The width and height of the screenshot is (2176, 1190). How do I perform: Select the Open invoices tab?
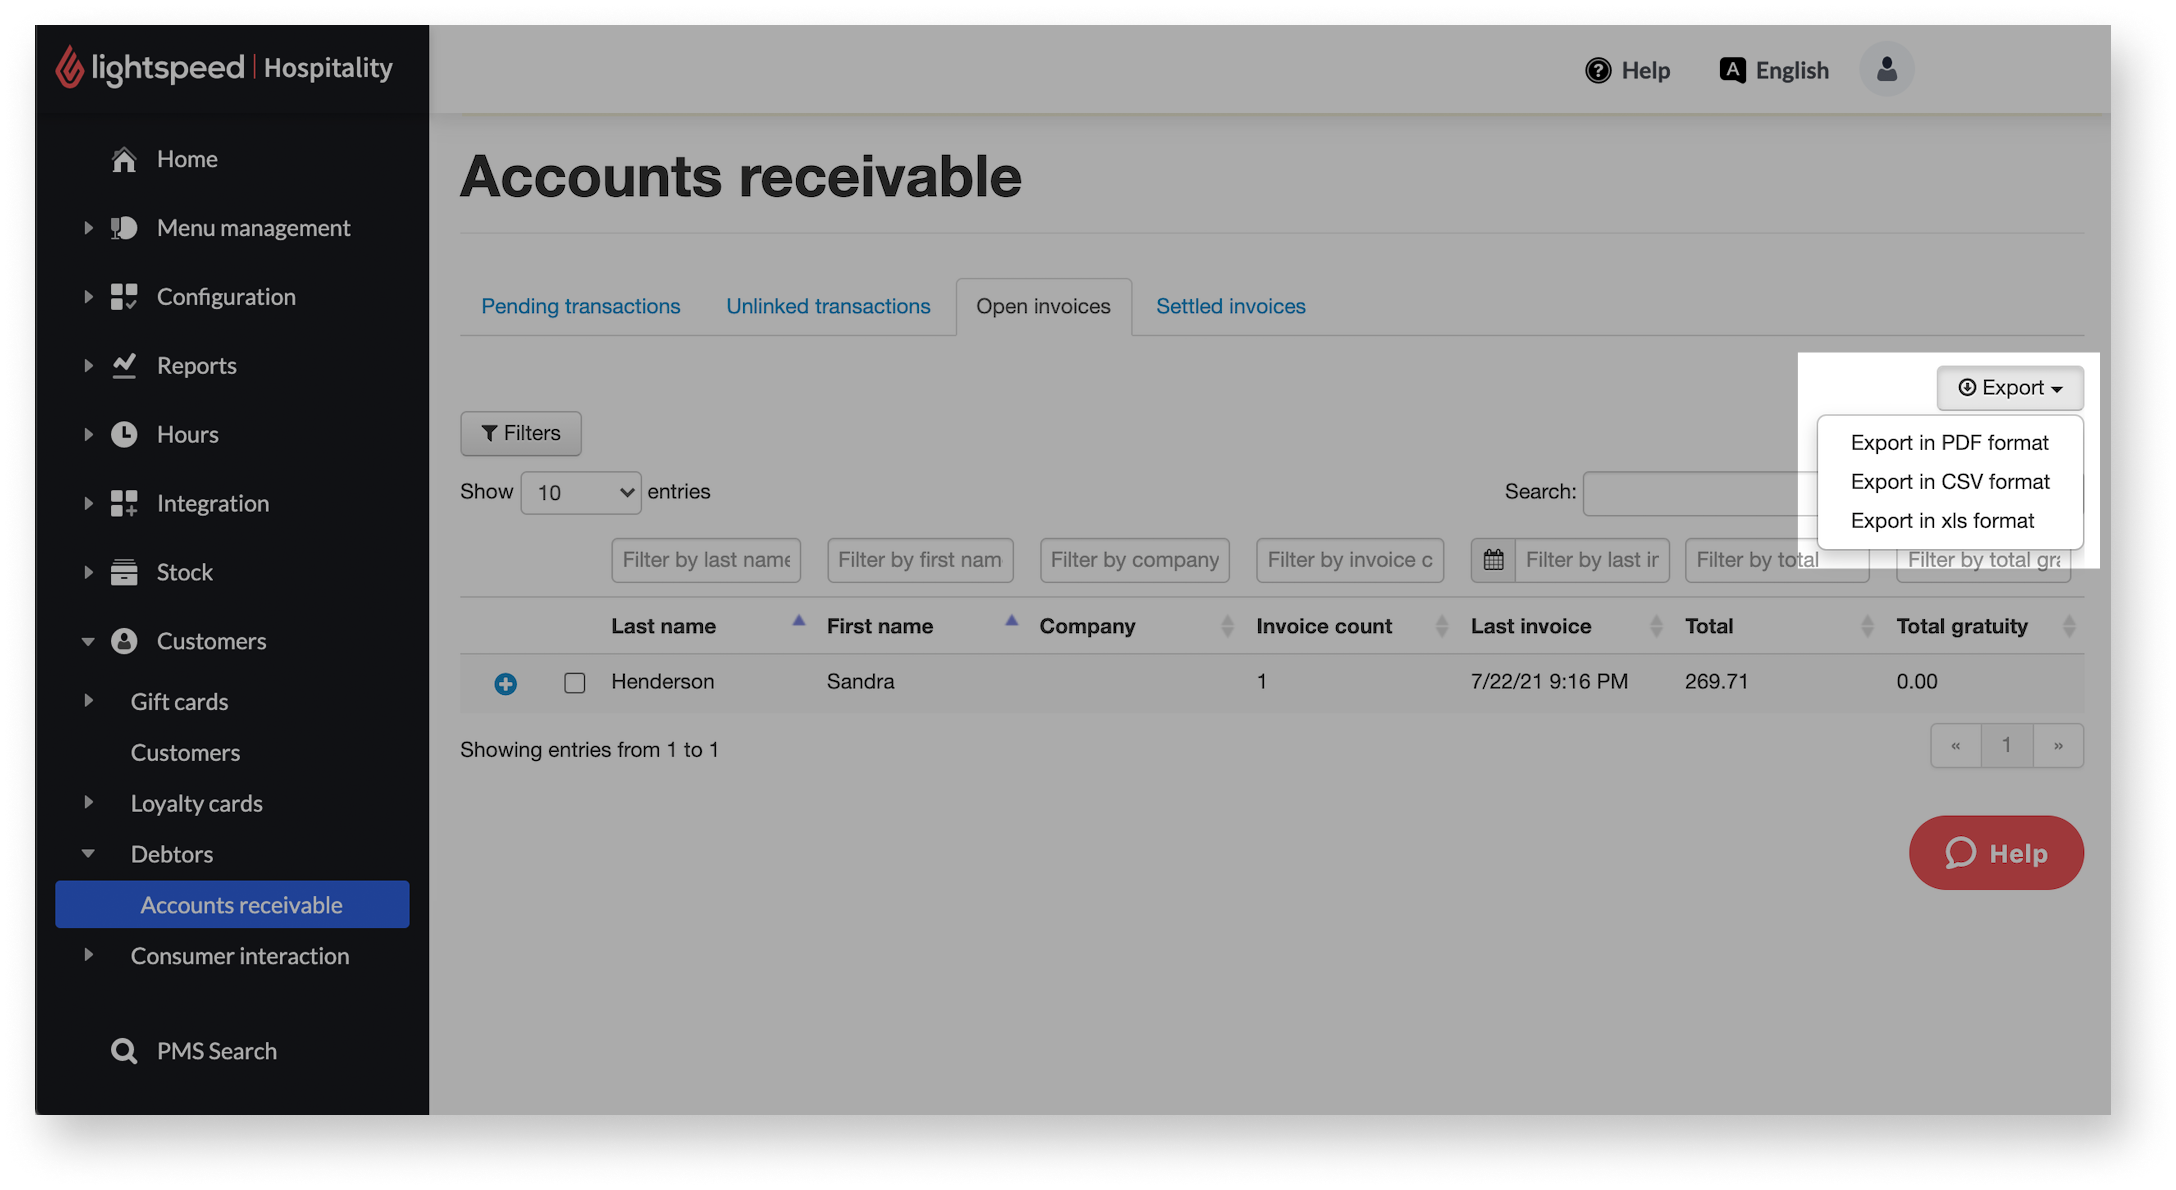[1043, 307]
